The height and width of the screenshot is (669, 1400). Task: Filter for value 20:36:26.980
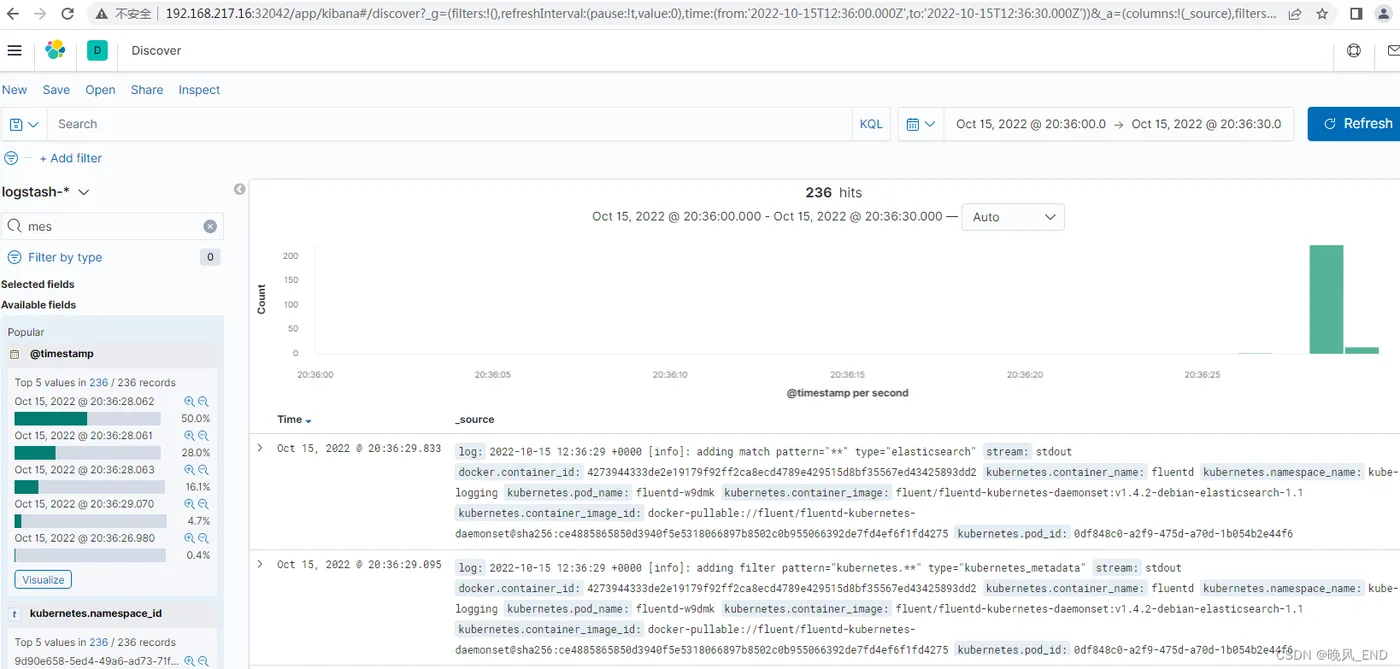click(190, 538)
